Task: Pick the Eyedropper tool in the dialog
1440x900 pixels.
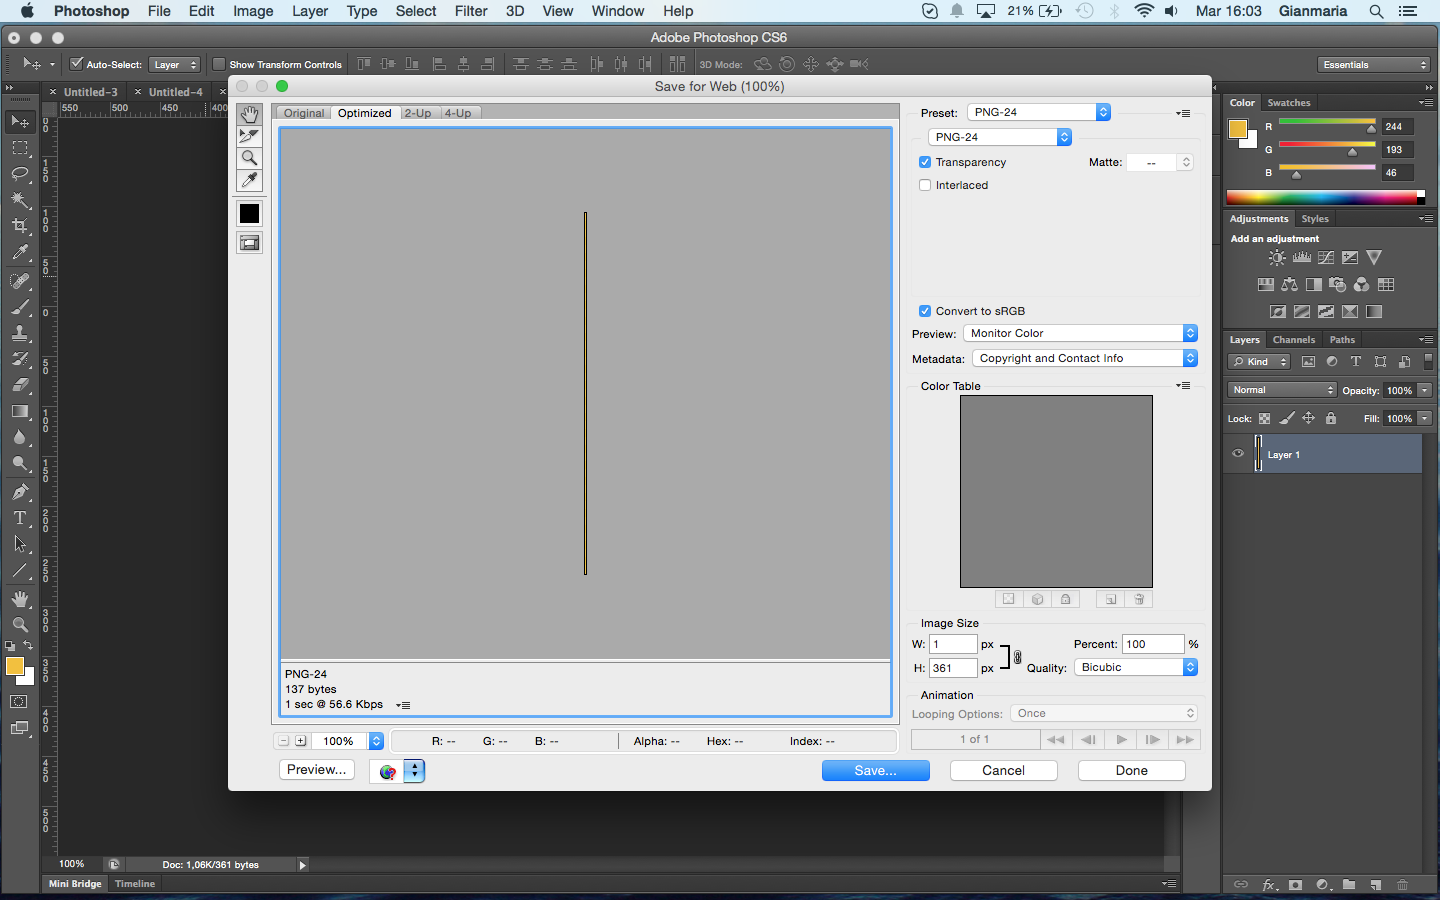Action: click(249, 180)
